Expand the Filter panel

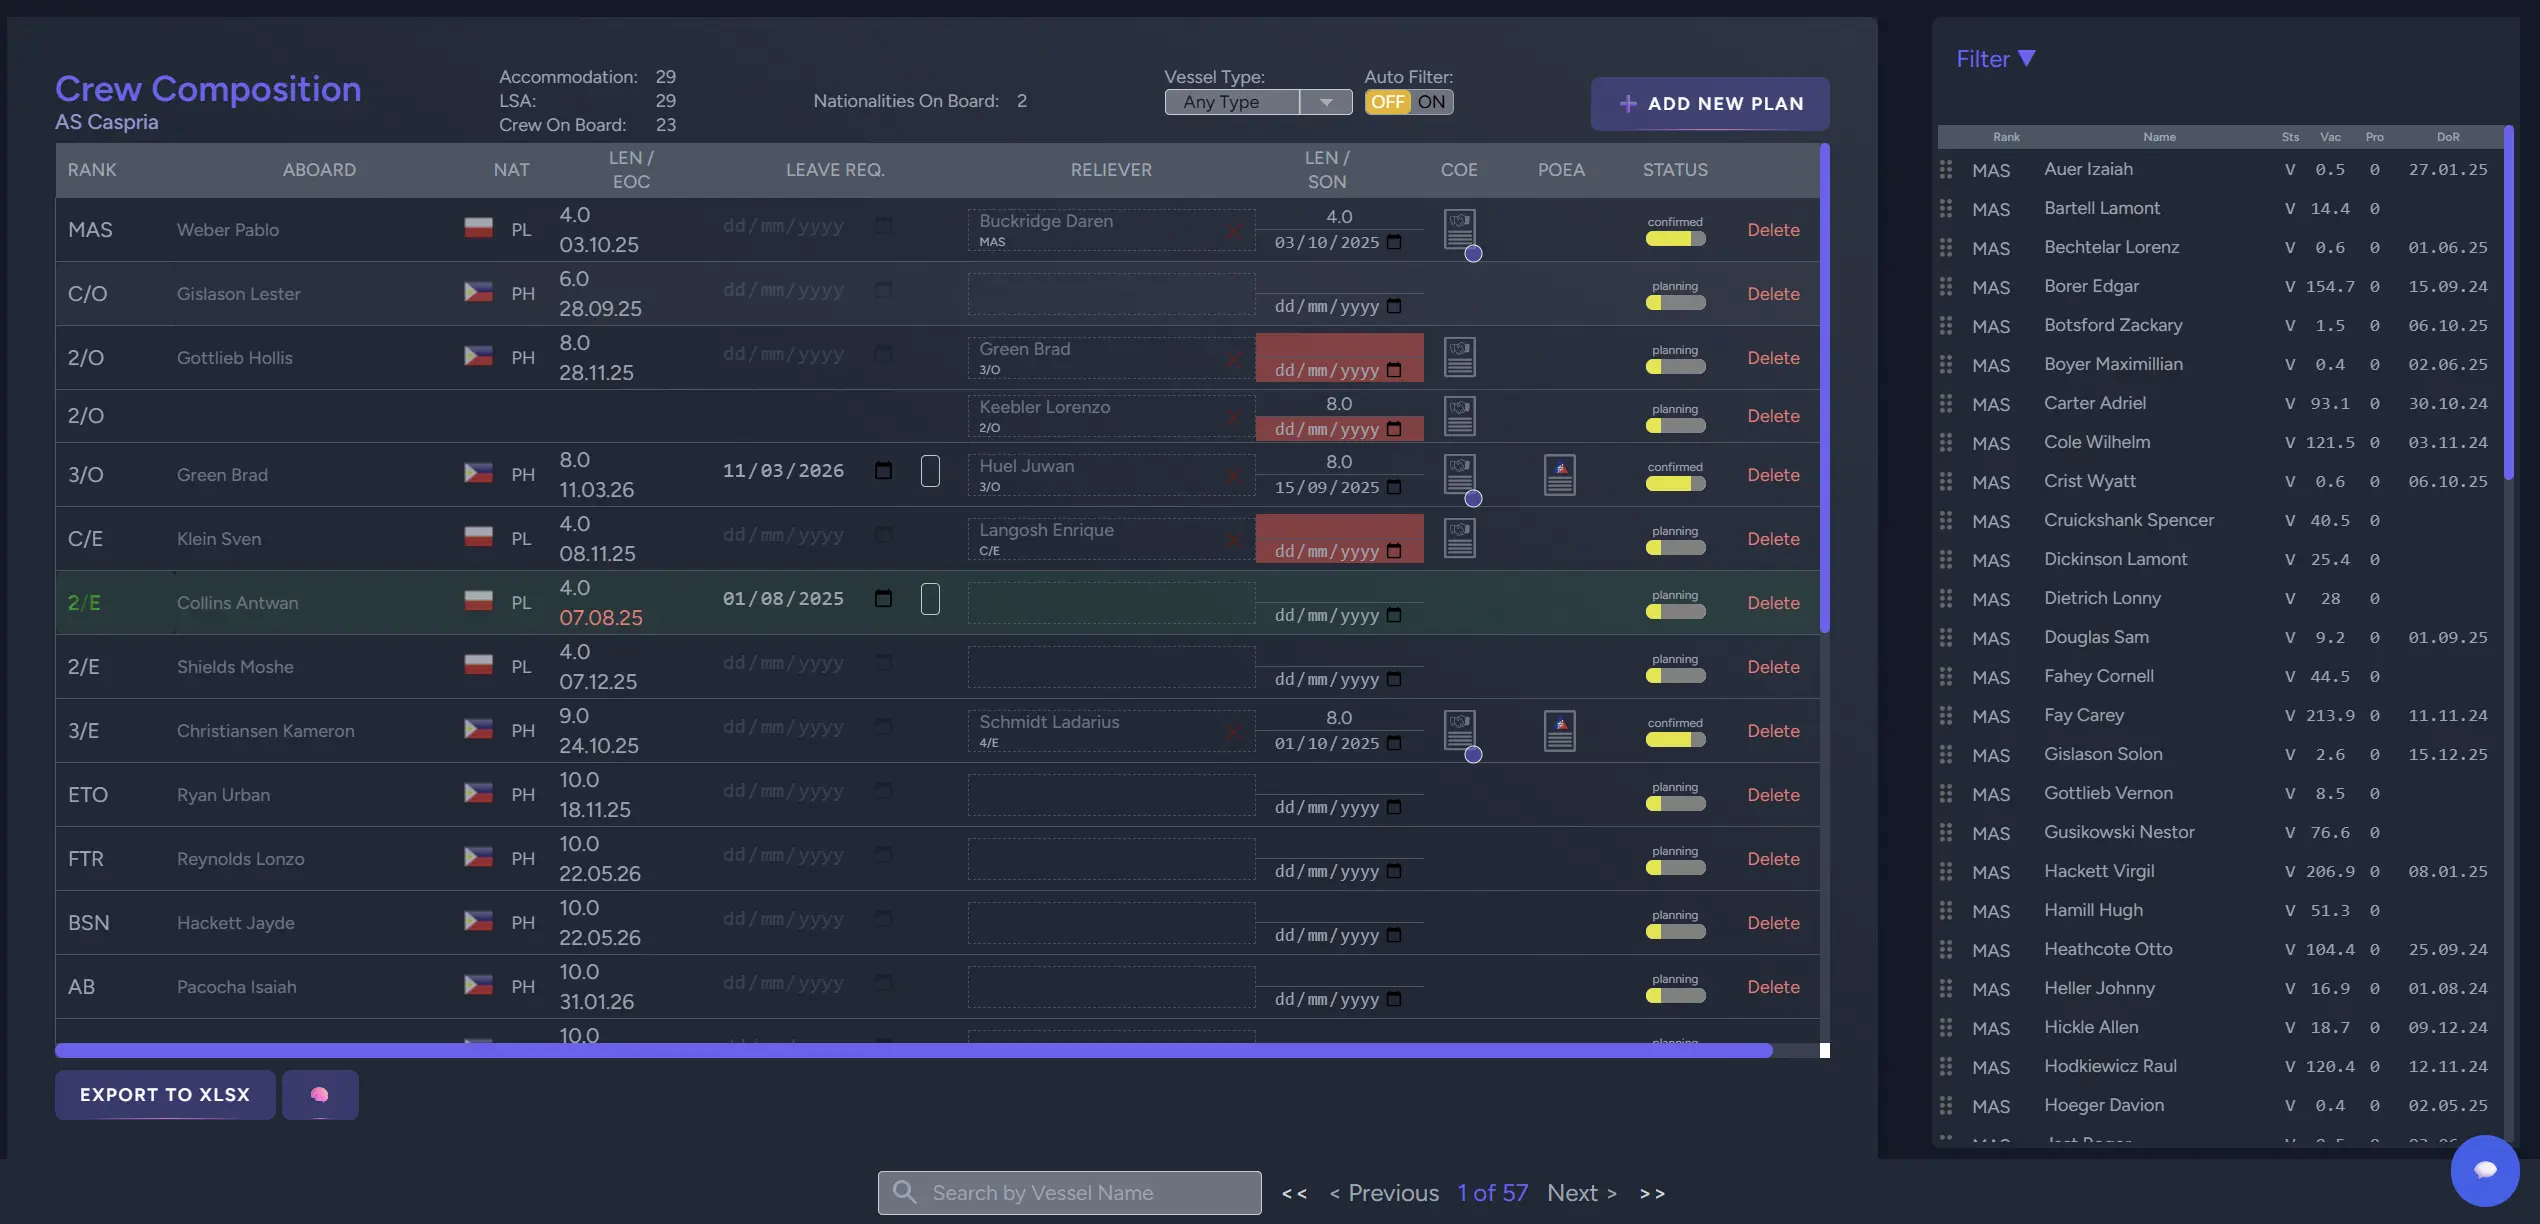1995,59
